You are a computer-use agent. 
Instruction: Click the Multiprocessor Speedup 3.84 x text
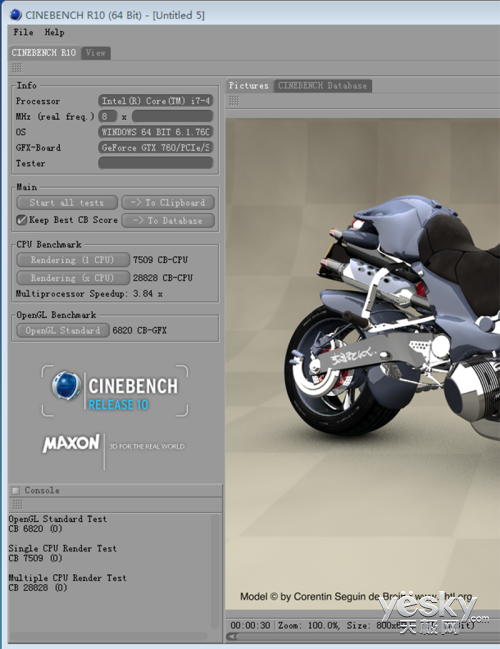click(x=89, y=293)
